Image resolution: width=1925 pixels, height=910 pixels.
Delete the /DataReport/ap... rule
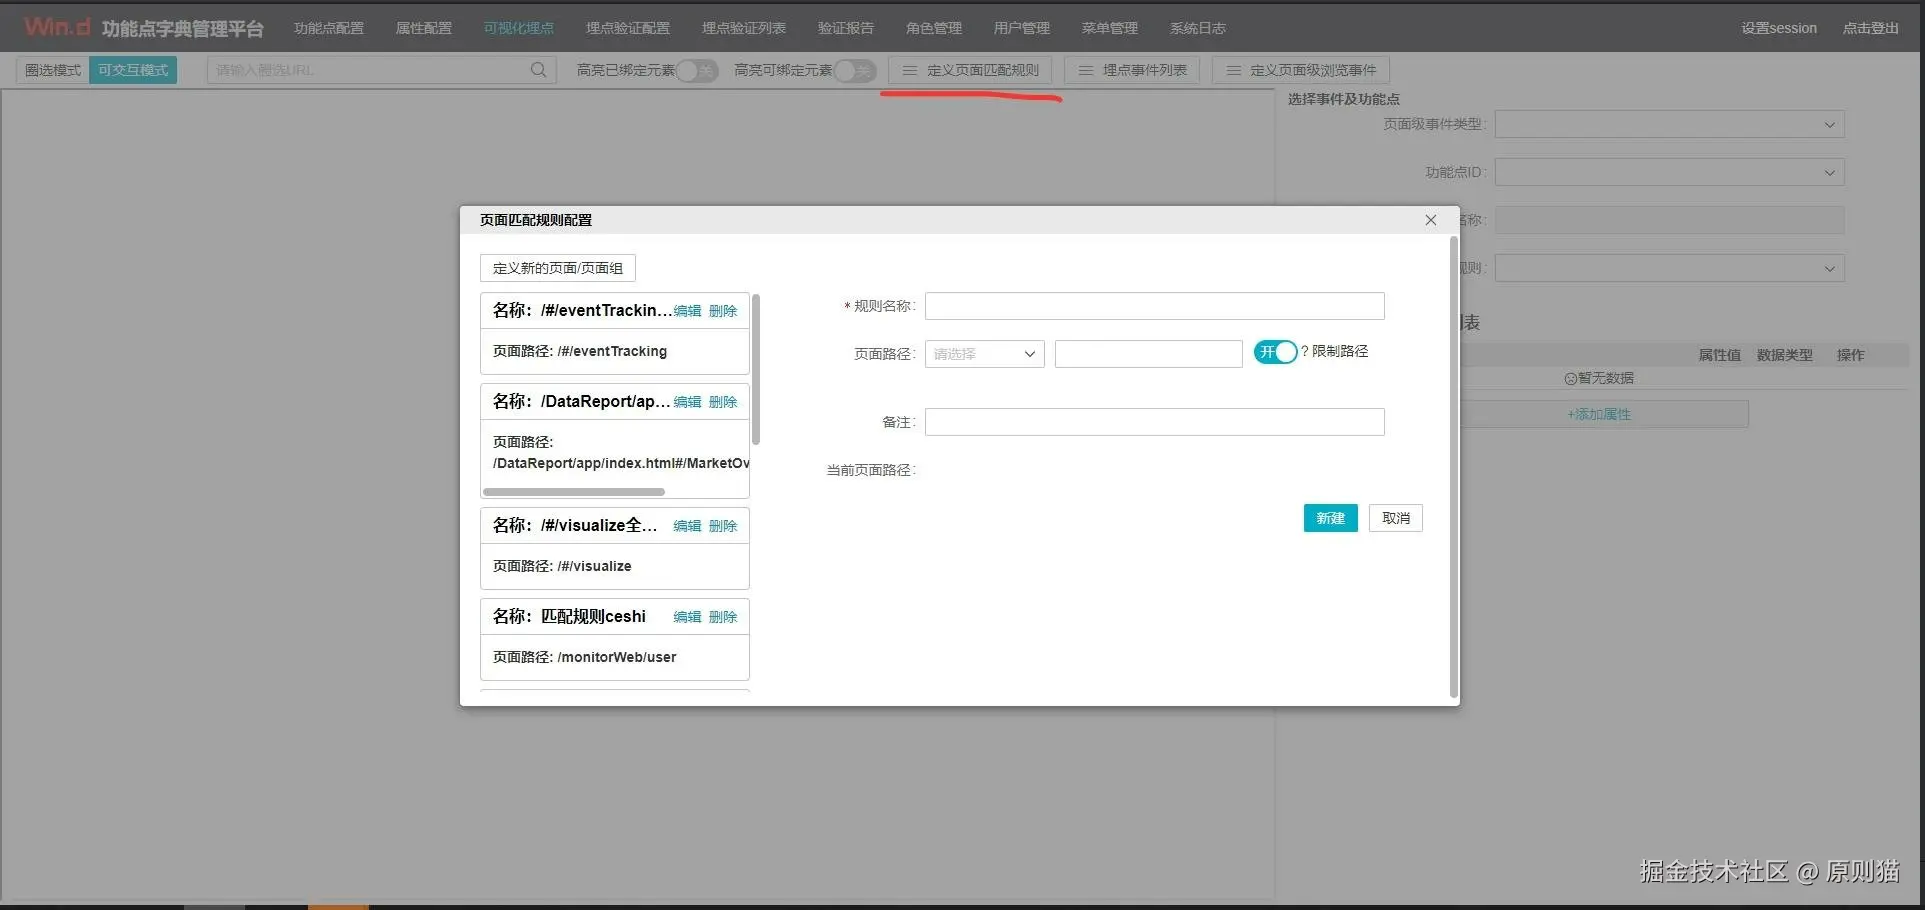723,402
